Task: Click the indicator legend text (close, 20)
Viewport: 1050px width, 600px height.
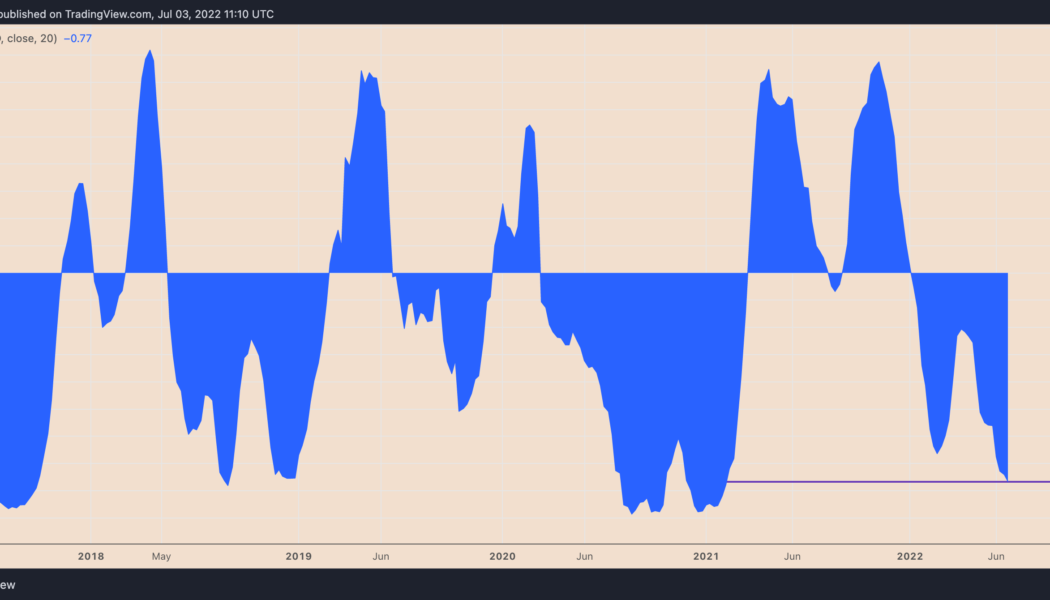Action: click(x=28, y=38)
